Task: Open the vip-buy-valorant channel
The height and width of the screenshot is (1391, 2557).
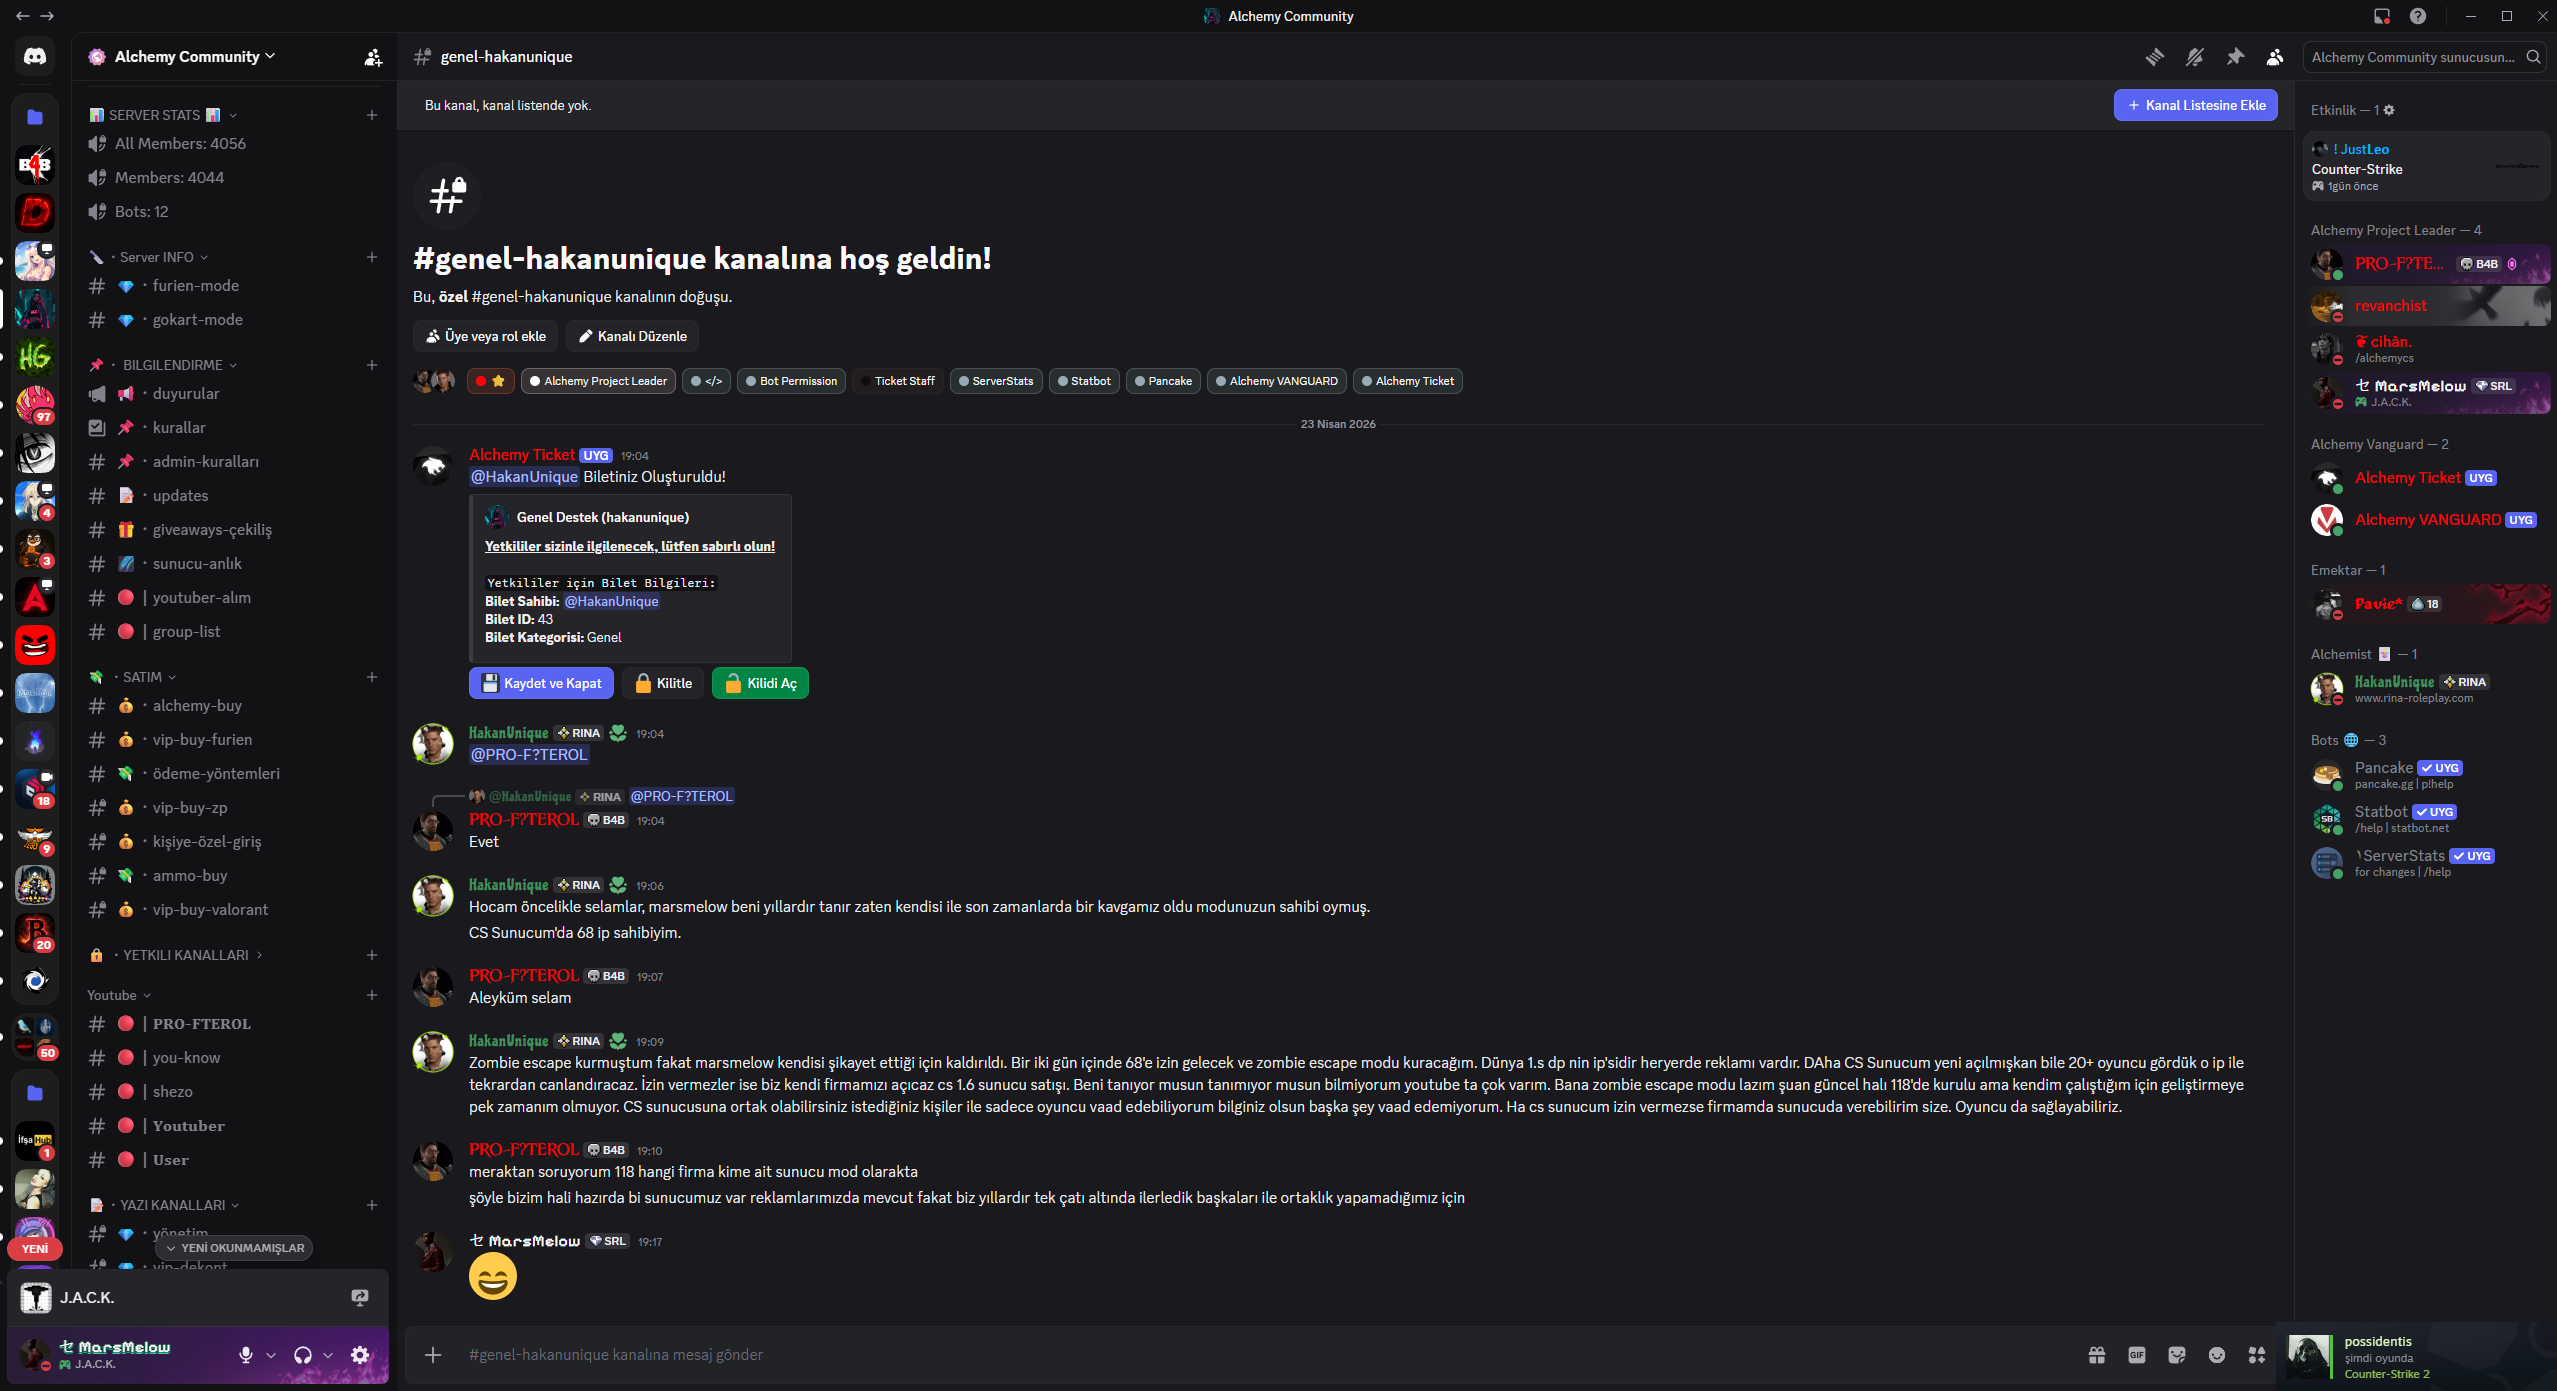Action: [232, 910]
